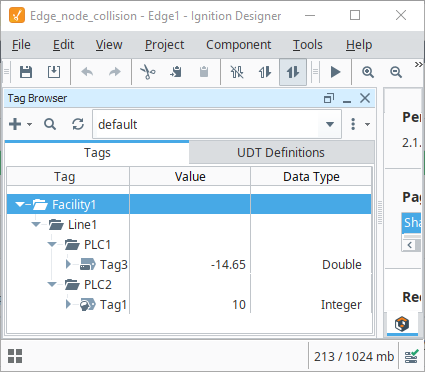Select the Tag1 tag
The height and width of the screenshot is (372, 425).
pos(113,304)
